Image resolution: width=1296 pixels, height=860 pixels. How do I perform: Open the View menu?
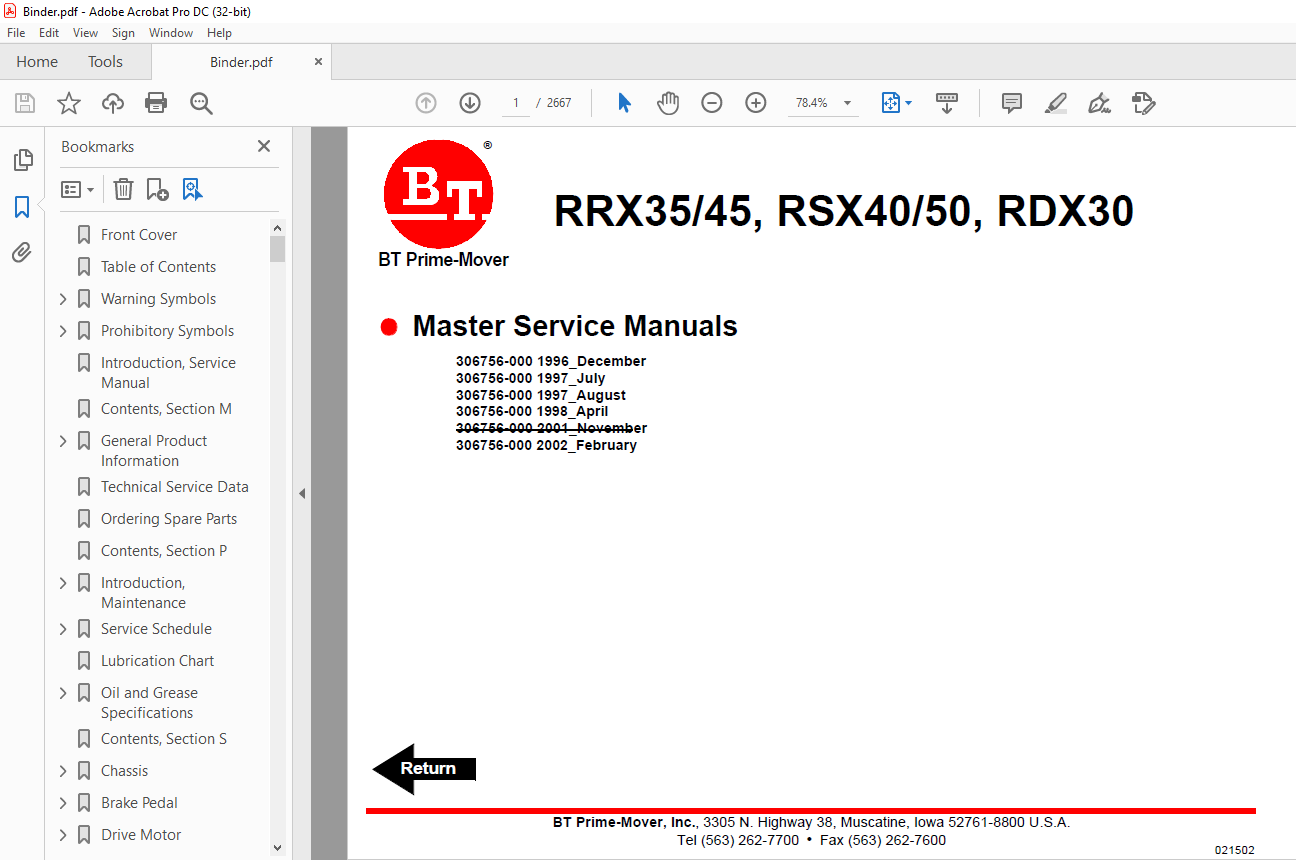pos(85,33)
